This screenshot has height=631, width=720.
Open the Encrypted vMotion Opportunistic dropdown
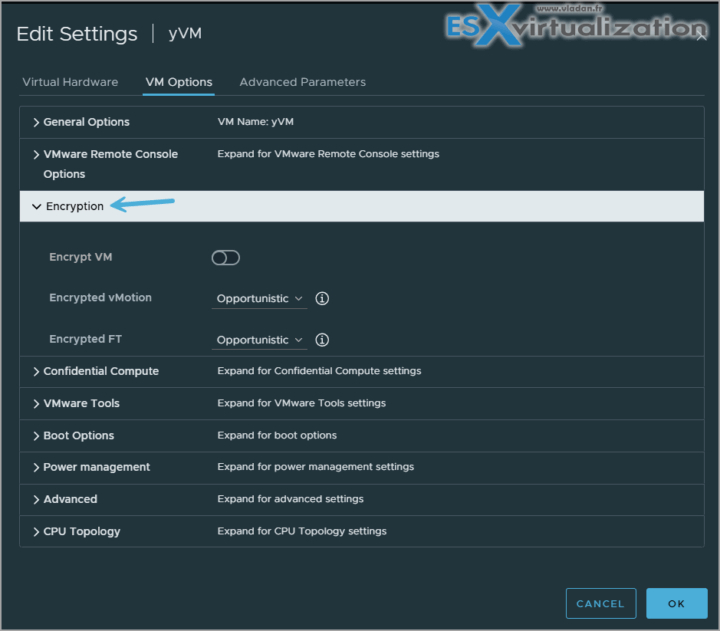[x=259, y=299]
